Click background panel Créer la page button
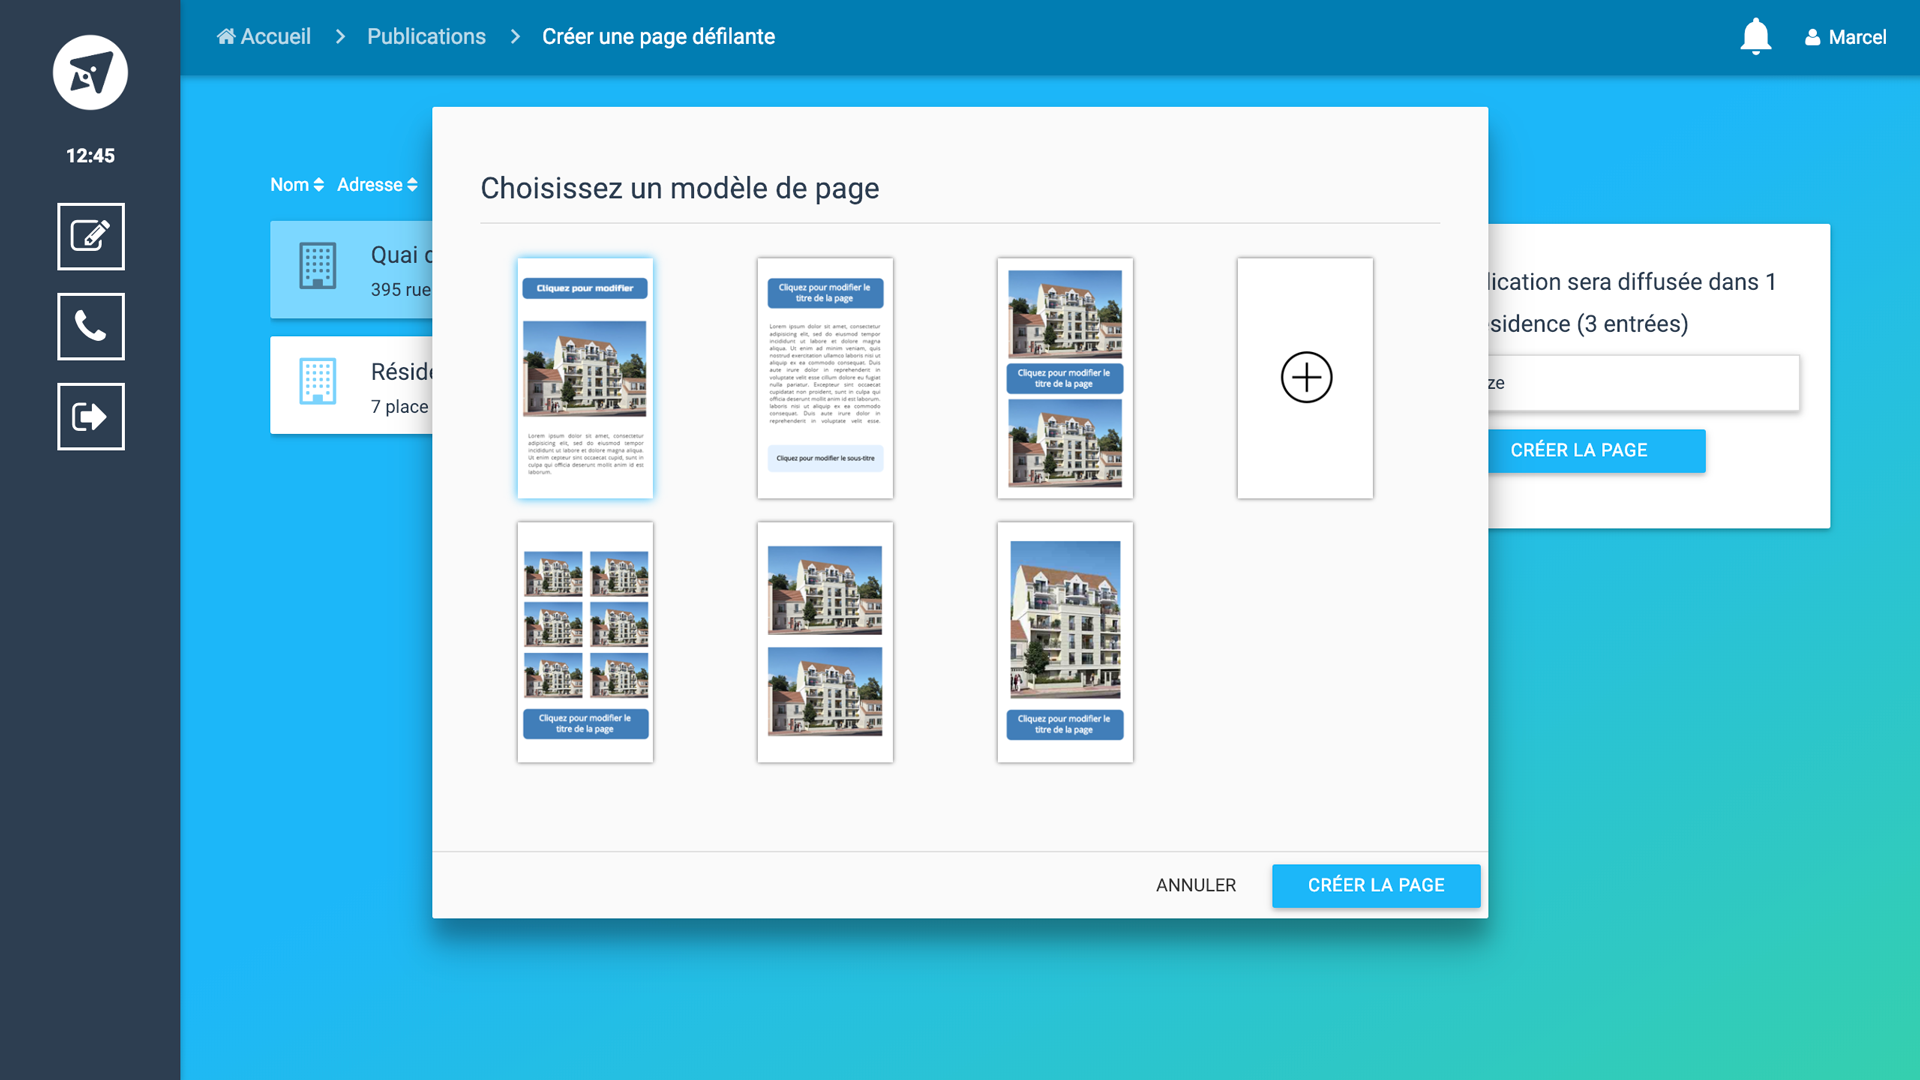Screen dimensions: 1920x1080 click(x=1596, y=451)
